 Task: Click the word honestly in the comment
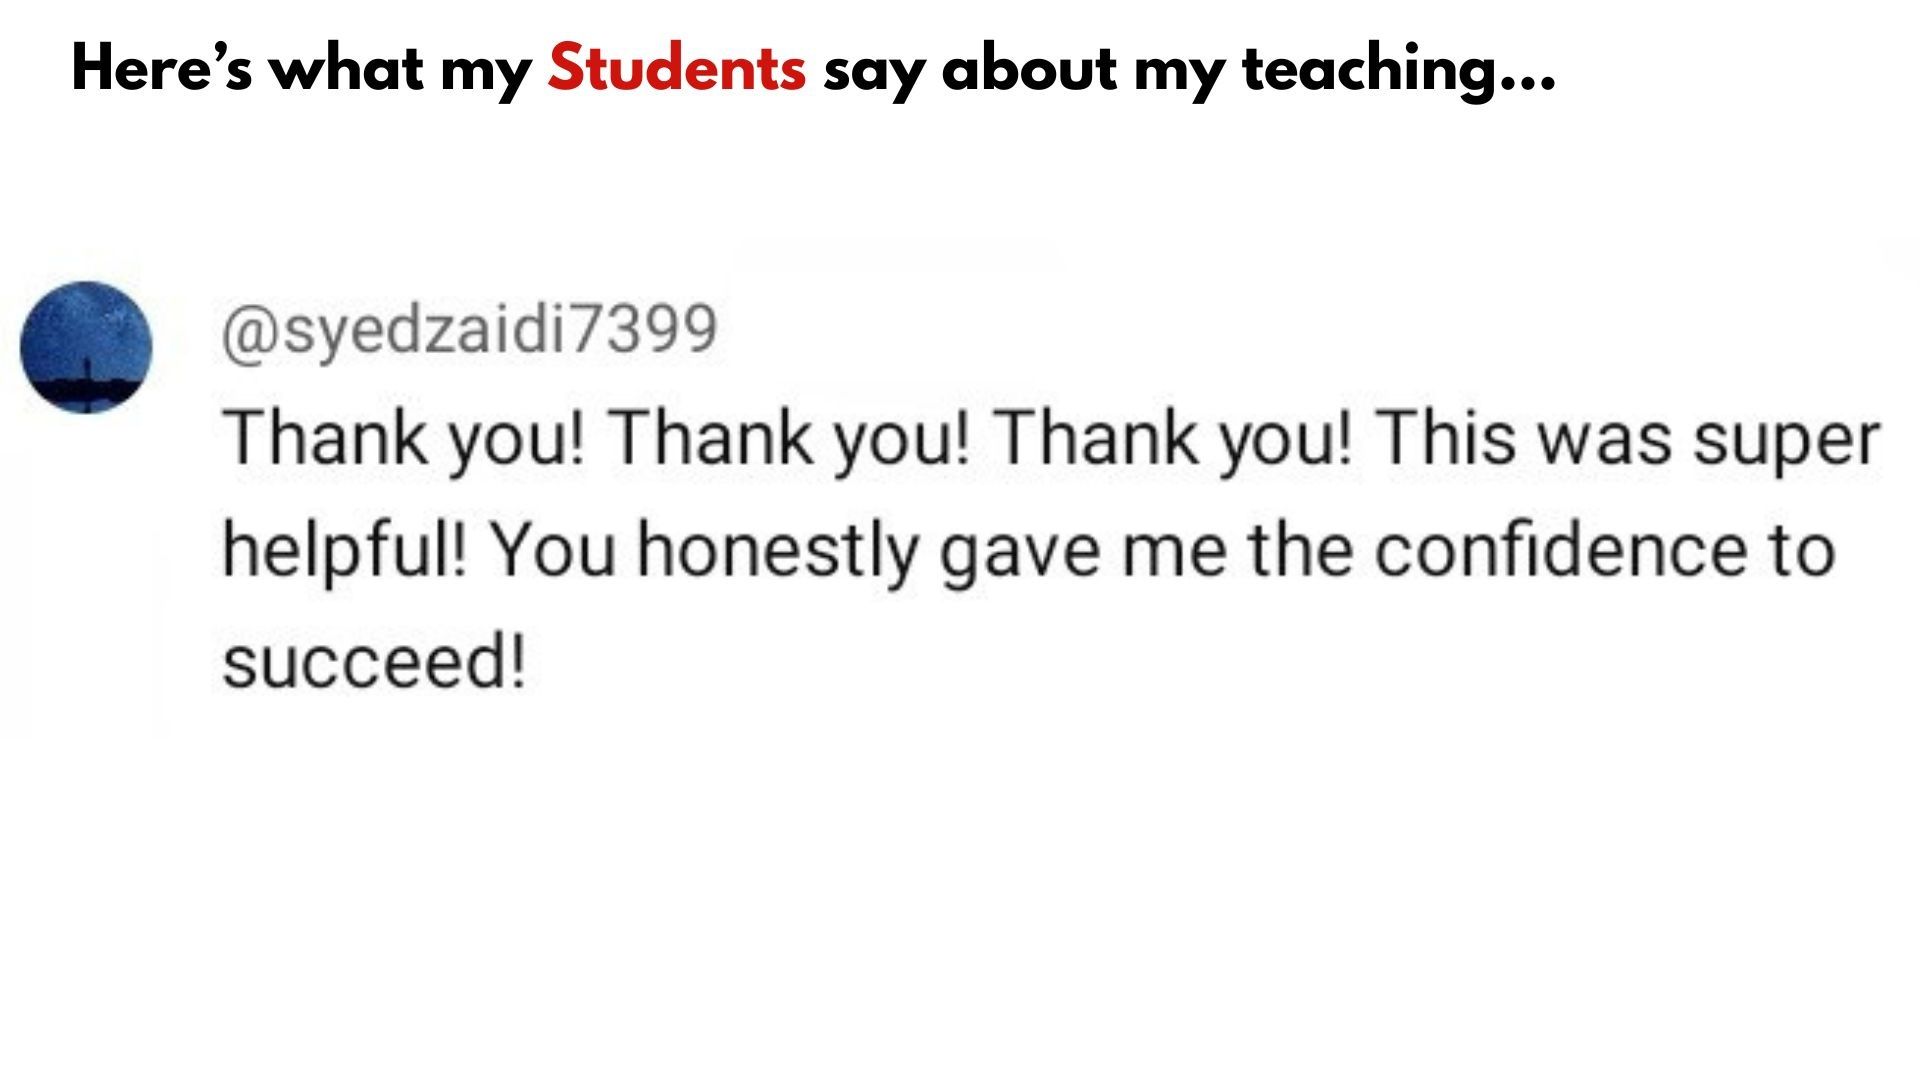[x=777, y=553]
